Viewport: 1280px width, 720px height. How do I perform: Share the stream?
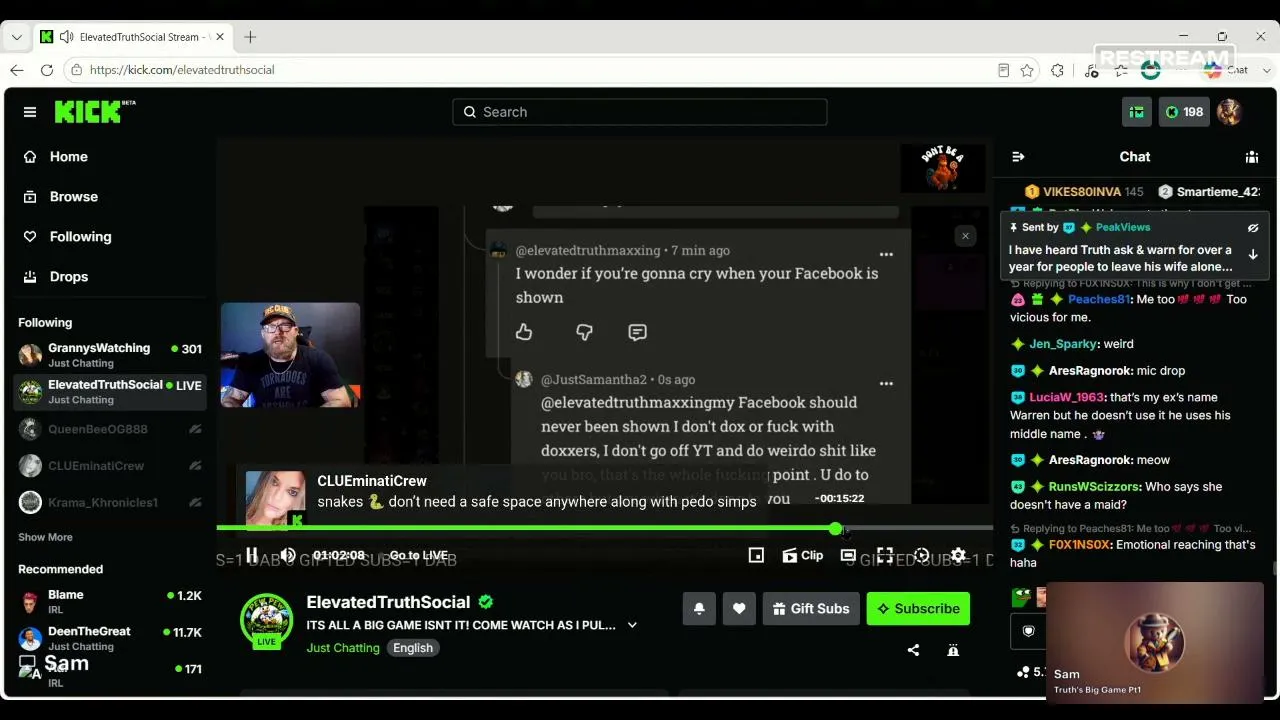[x=913, y=650]
